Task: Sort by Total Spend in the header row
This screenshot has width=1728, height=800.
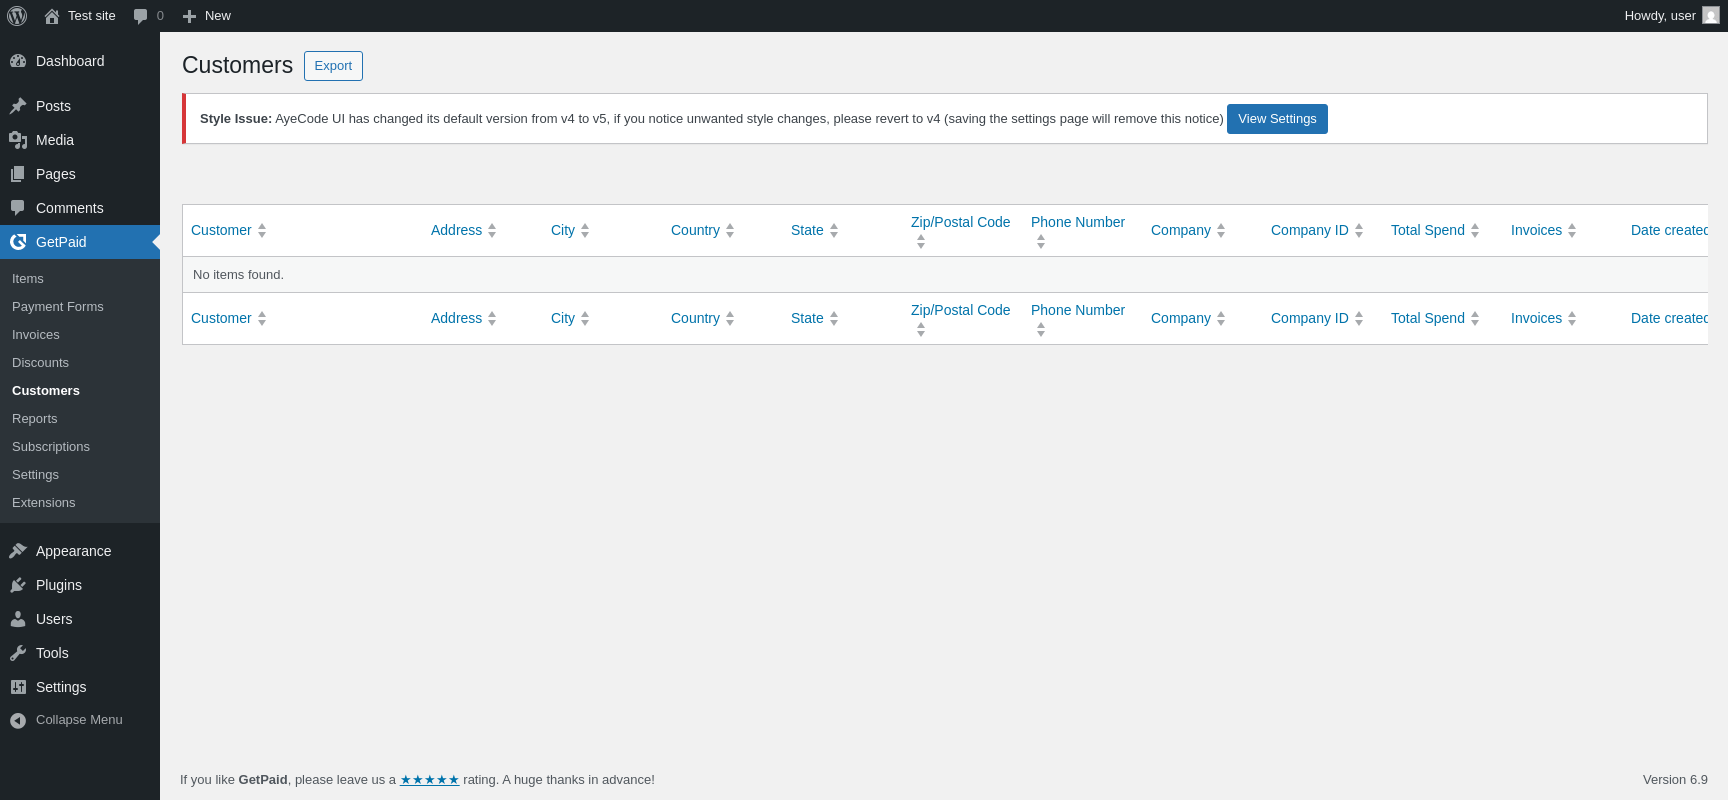Action: tap(1428, 230)
